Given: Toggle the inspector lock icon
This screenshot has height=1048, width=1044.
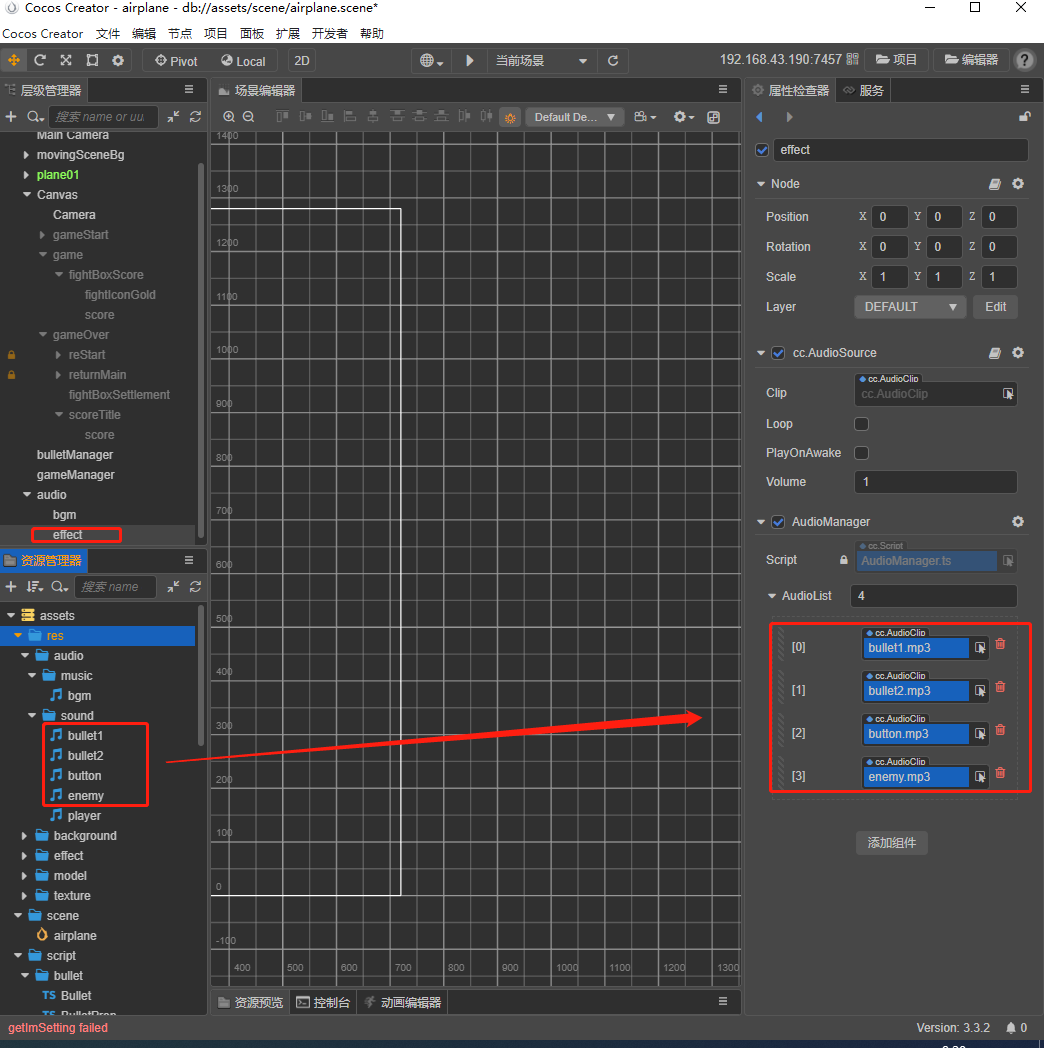Looking at the screenshot, I should click(x=1025, y=117).
